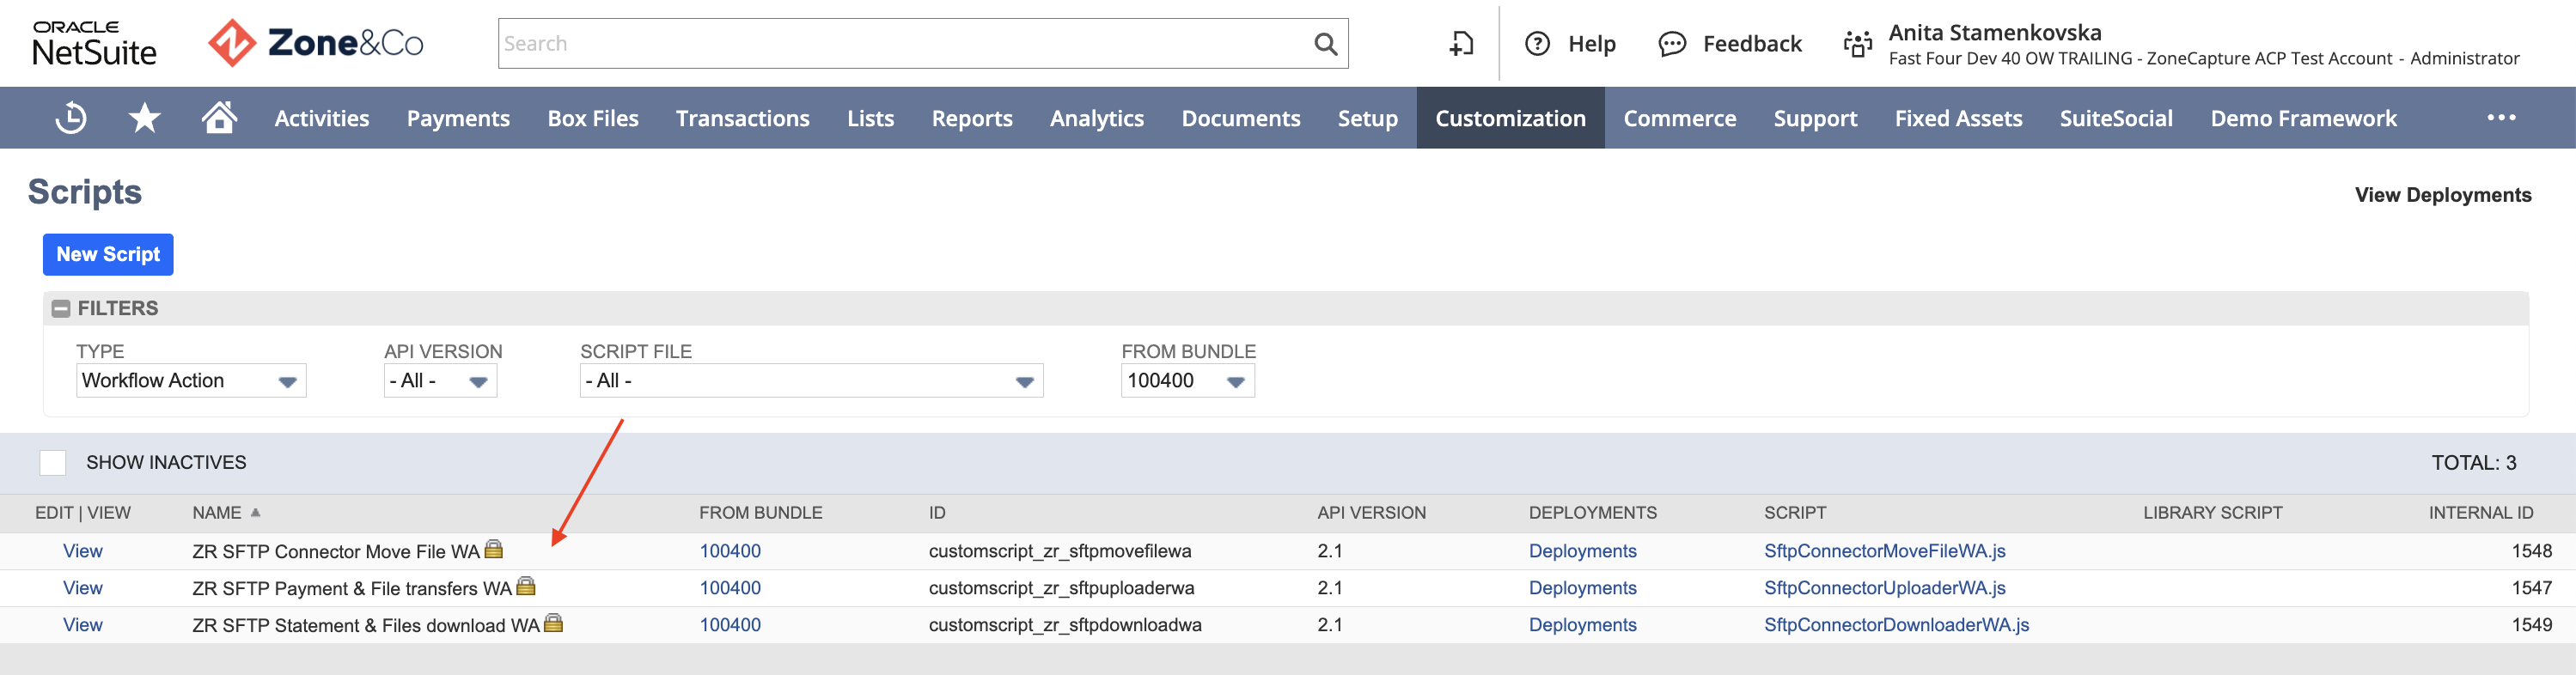Open SftpConnectorUploaderWA.js script file
Image resolution: width=2576 pixels, height=675 pixels.
pos(1885,588)
